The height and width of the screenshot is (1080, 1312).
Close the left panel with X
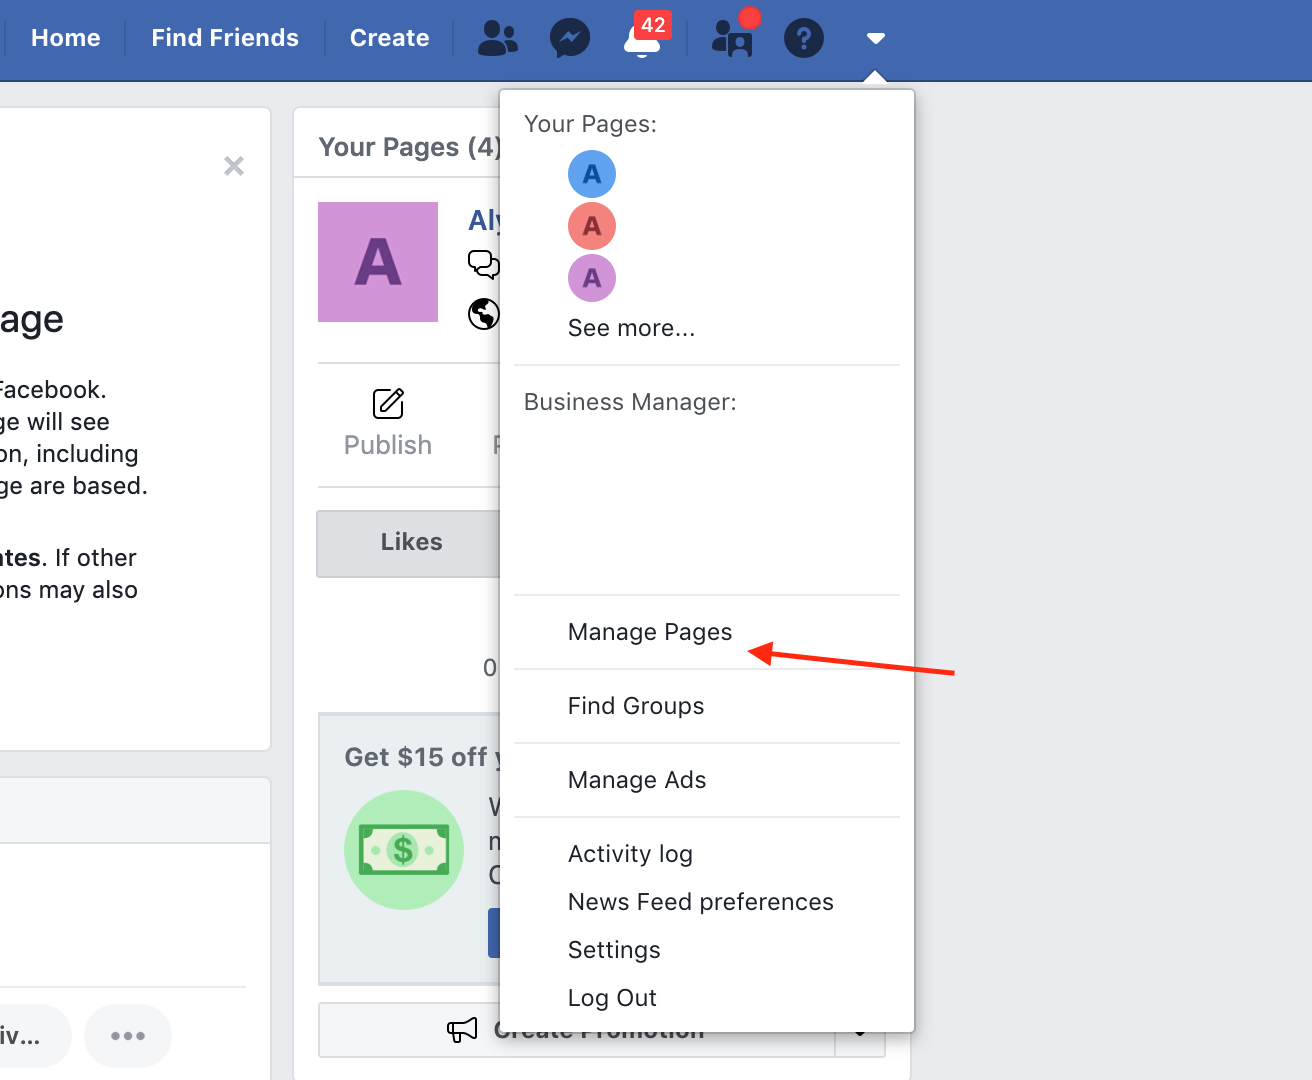(x=234, y=166)
